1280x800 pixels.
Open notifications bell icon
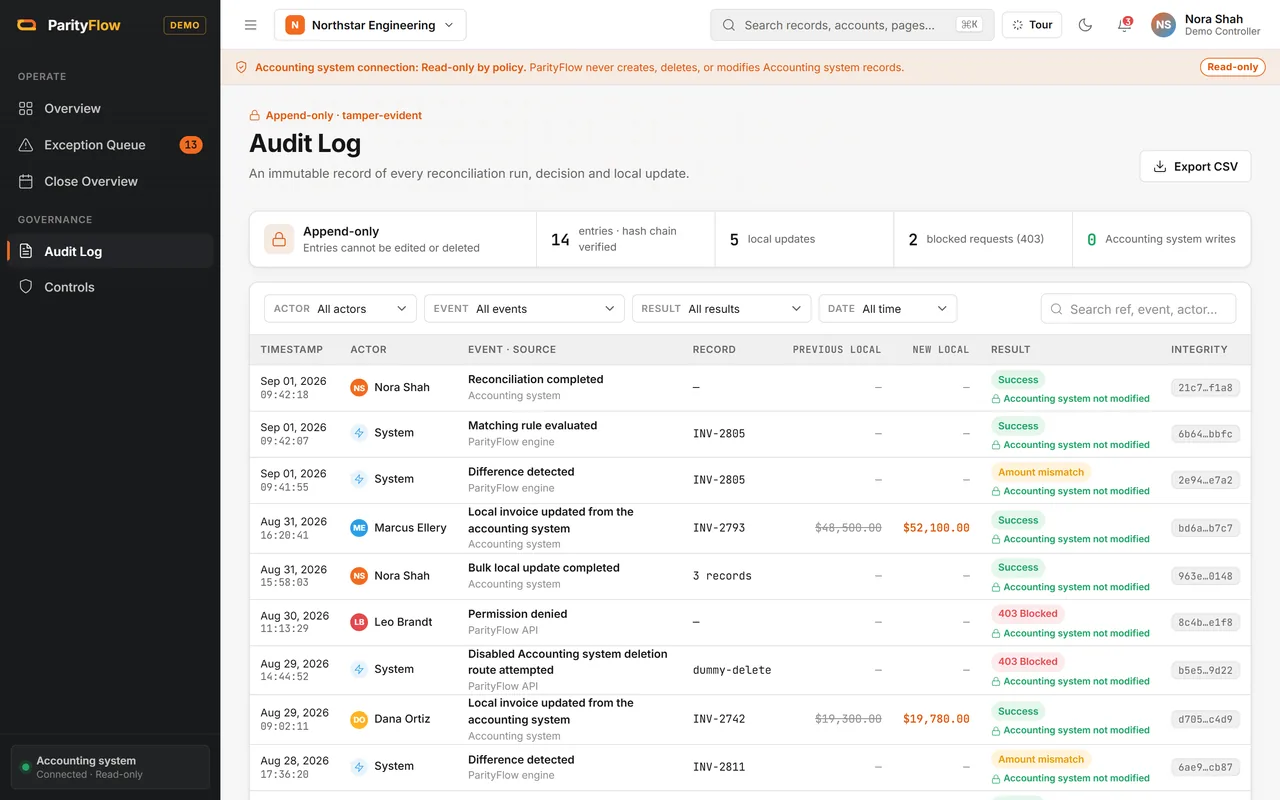point(1125,25)
